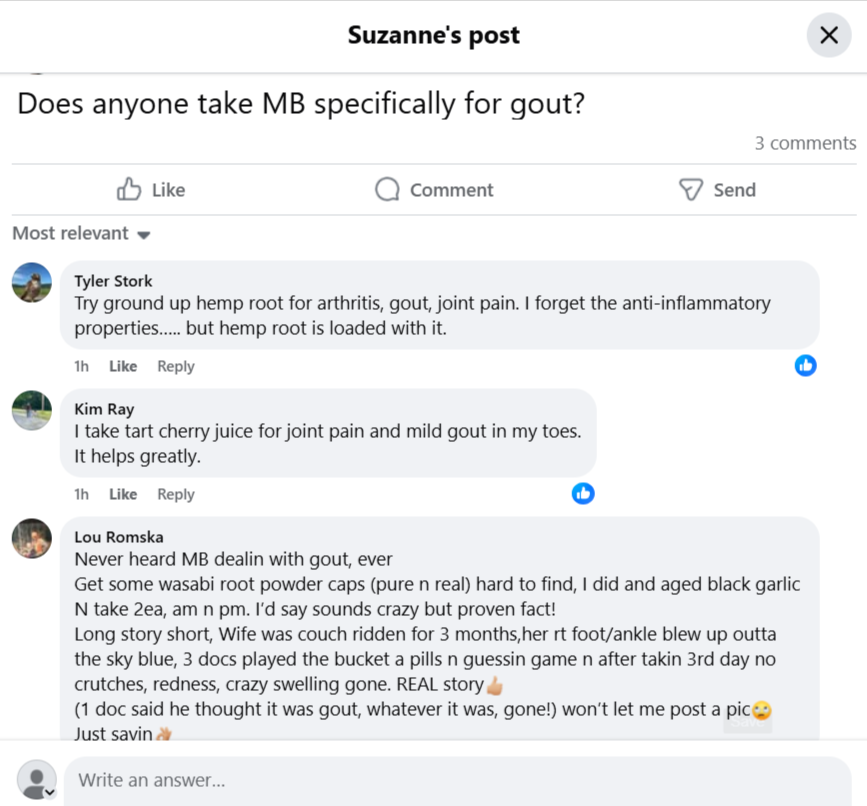Open Tyler Stork's profile name link
Viewport: 867px width, 806px height.
(113, 281)
